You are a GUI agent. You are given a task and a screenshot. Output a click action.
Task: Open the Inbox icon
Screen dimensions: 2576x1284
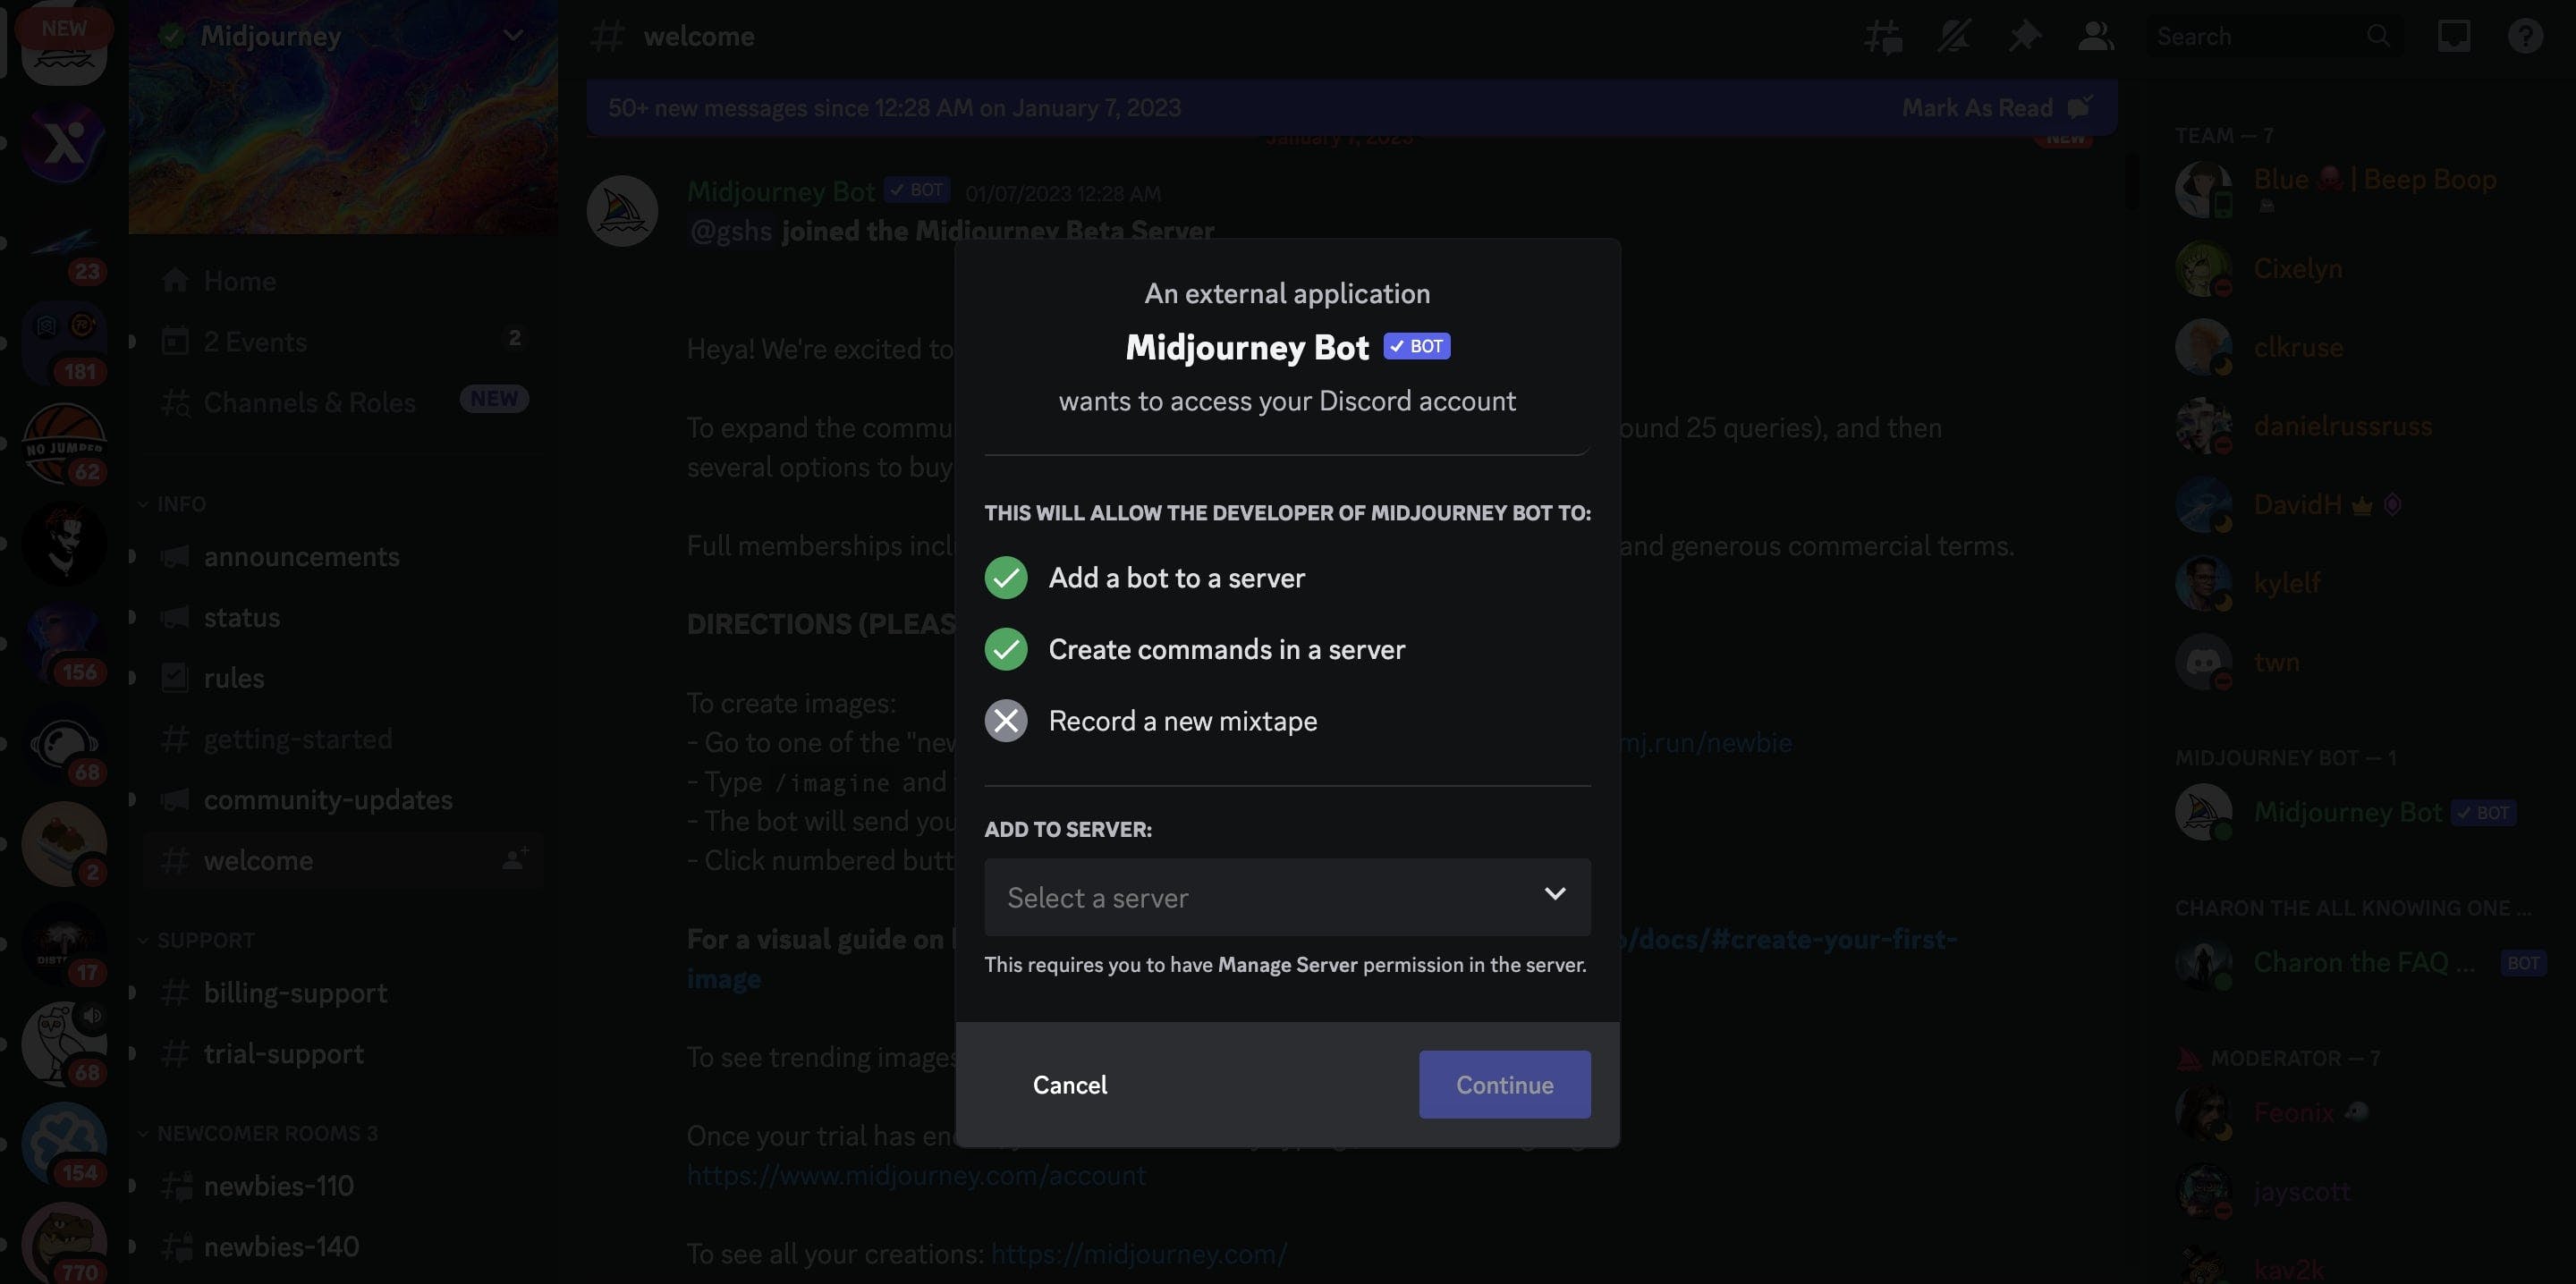pos(2454,37)
